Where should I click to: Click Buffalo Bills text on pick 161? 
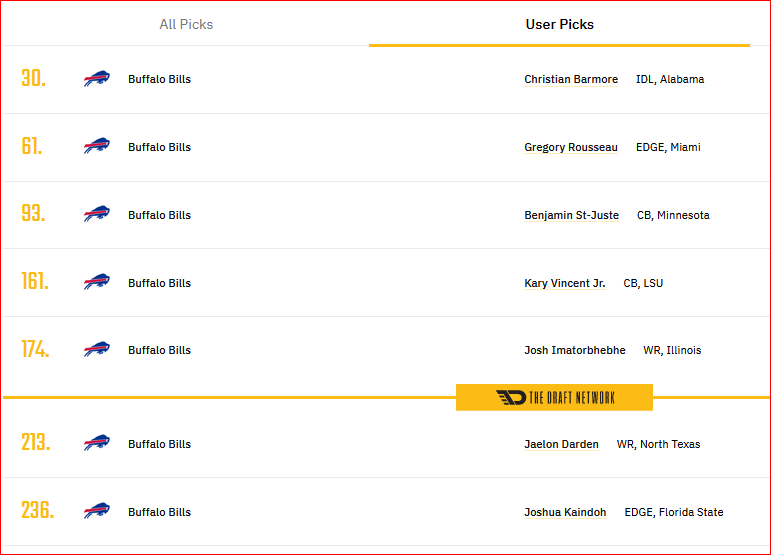pyautogui.click(x=159, y=283)
